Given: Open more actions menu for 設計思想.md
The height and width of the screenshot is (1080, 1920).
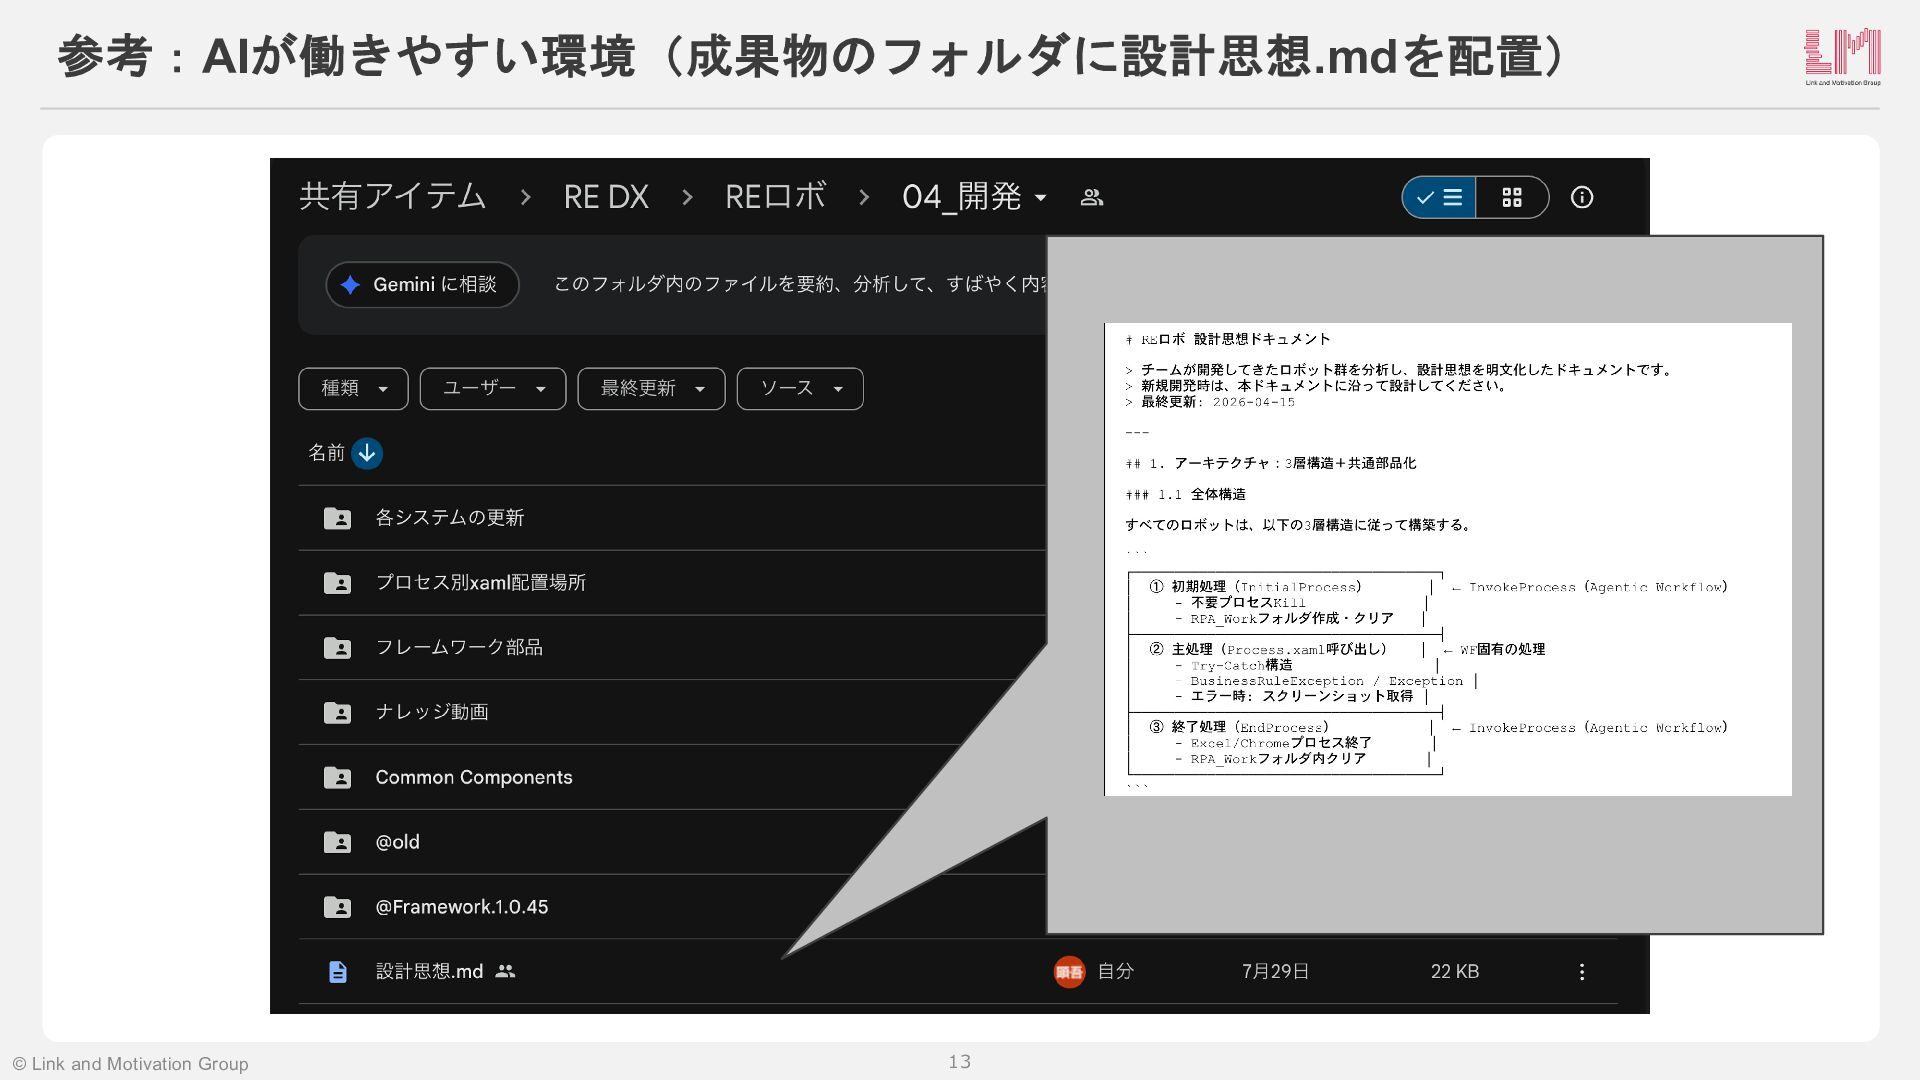Looking at the screenshot, I should (1582, 972).
